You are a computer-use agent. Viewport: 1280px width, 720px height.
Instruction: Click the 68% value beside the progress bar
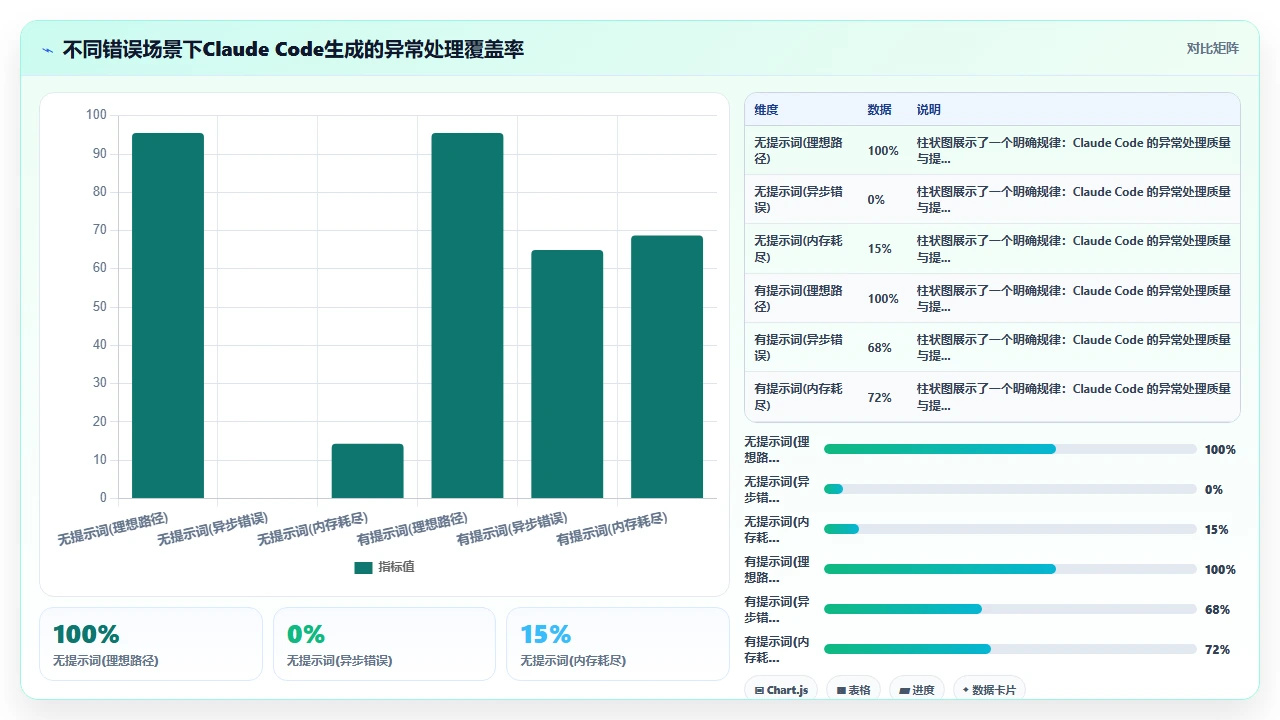coord(1217,609)
